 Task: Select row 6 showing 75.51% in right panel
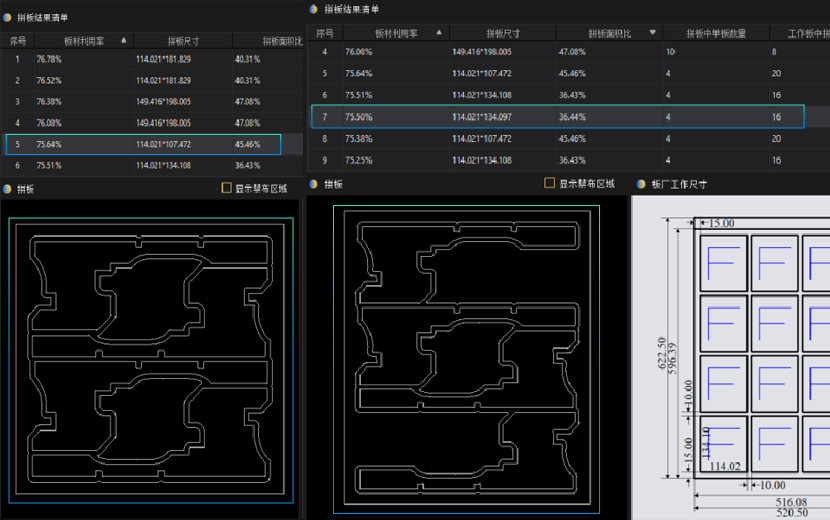569,95
